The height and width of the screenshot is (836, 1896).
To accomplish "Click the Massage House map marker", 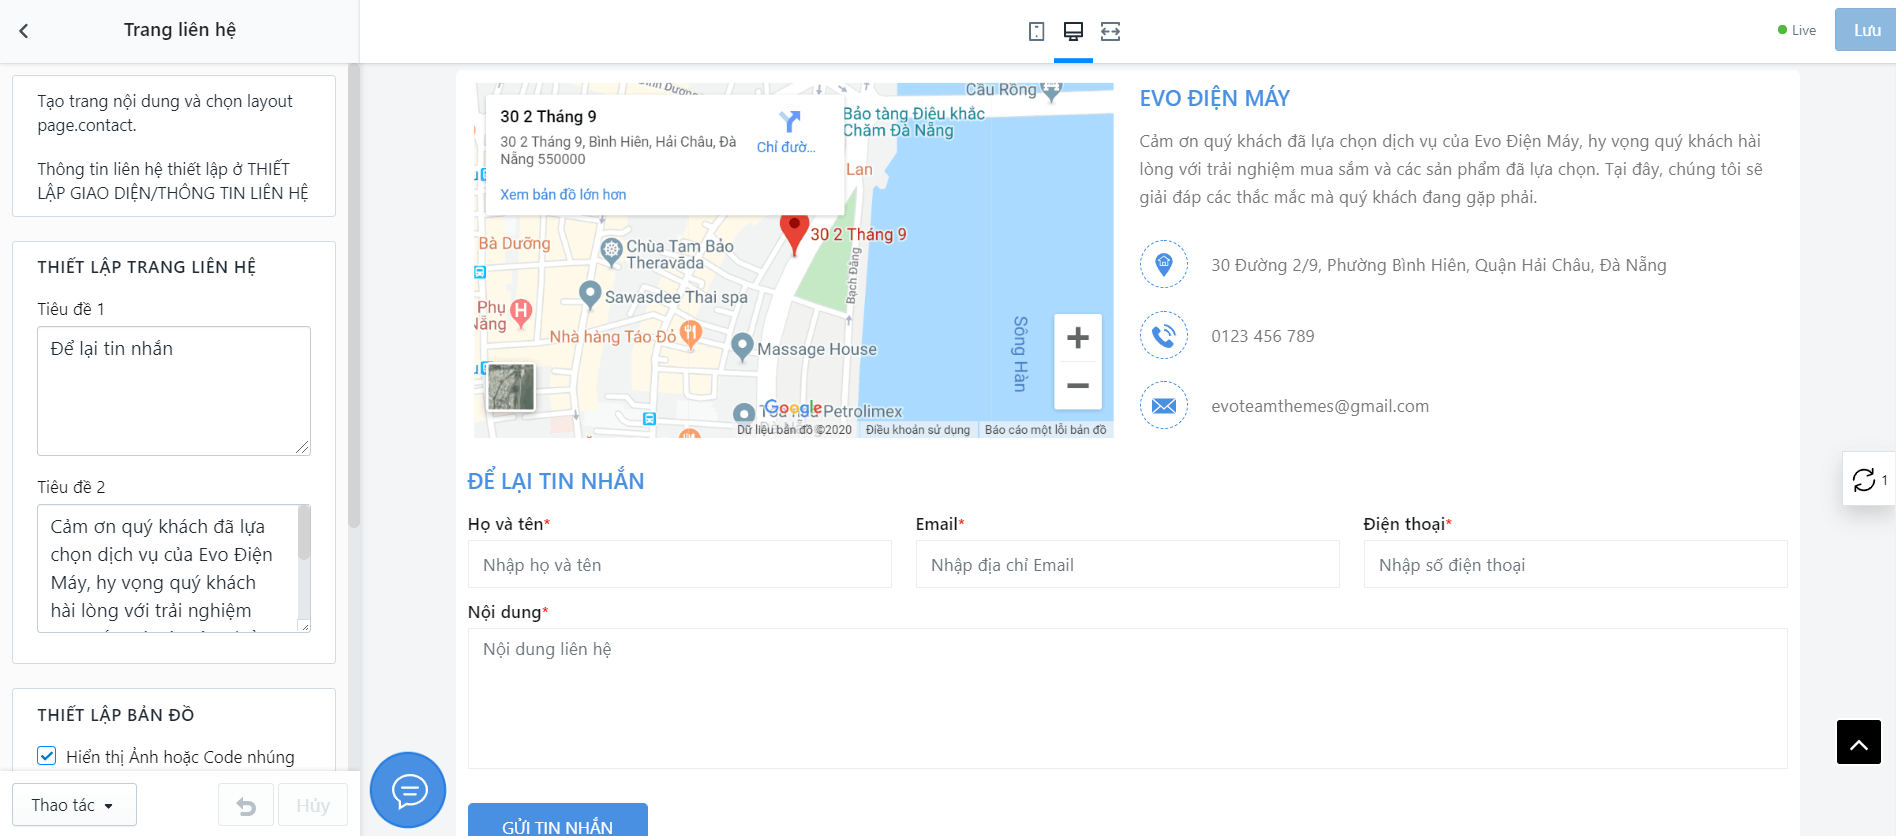I will [x=742, y=346].
